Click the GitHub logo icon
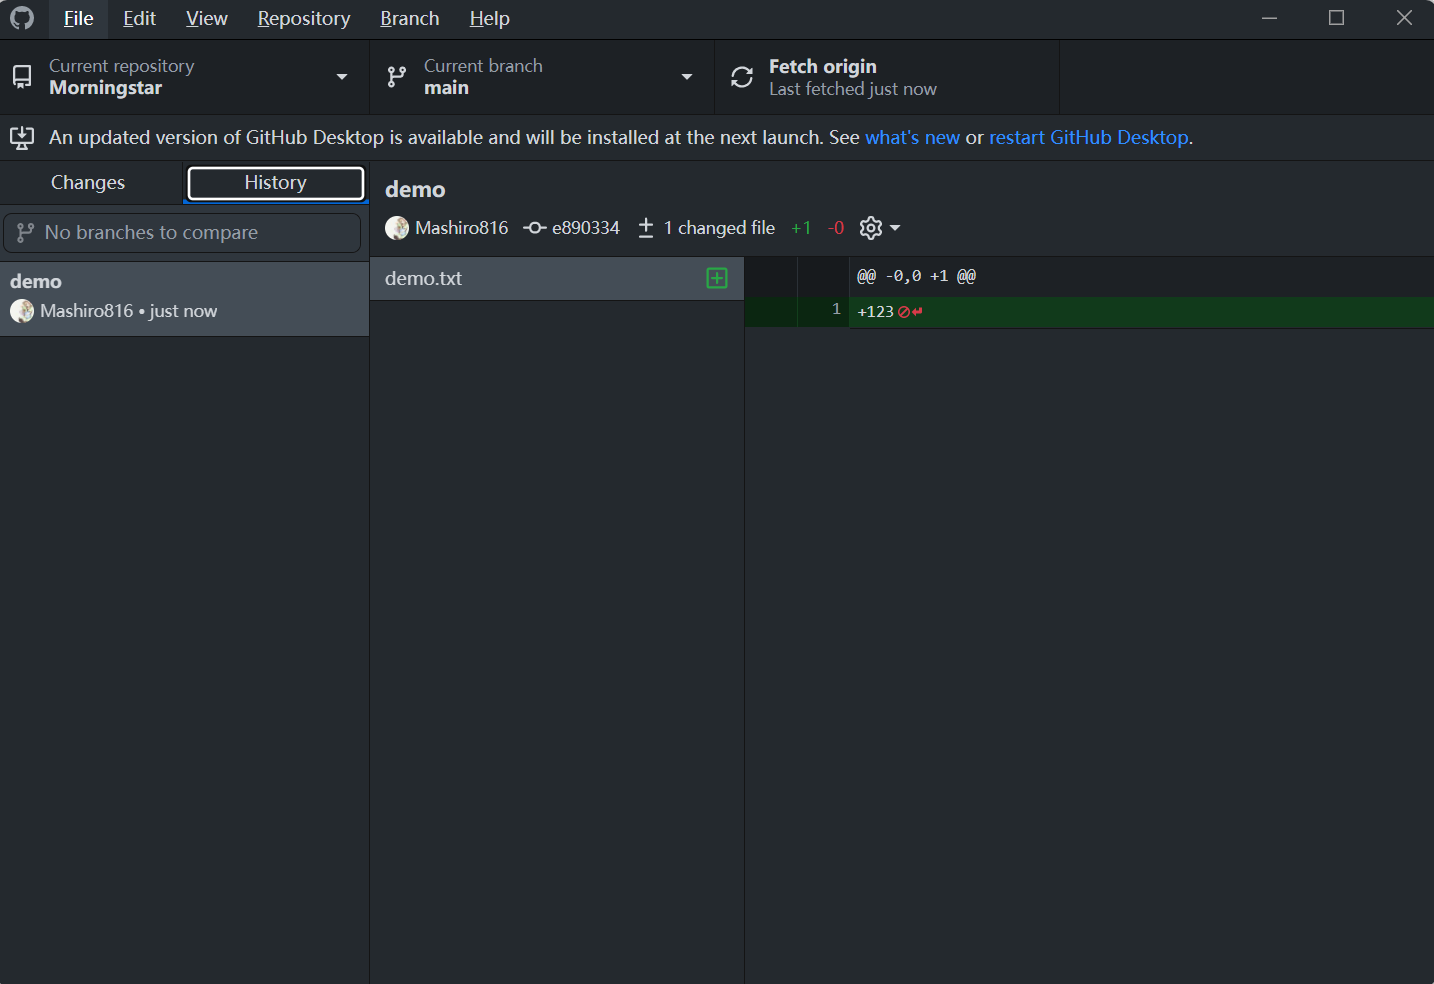1434x984 pixels. [x=22, y=18]
